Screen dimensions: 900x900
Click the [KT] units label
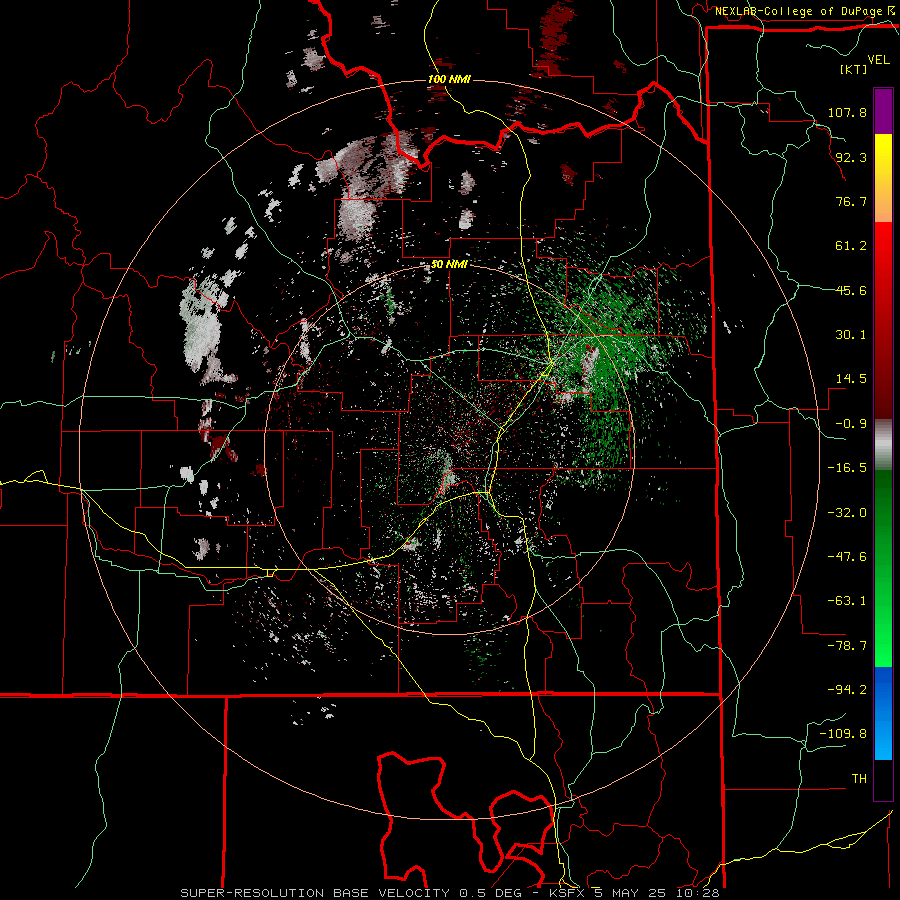(x=853, y=69)
